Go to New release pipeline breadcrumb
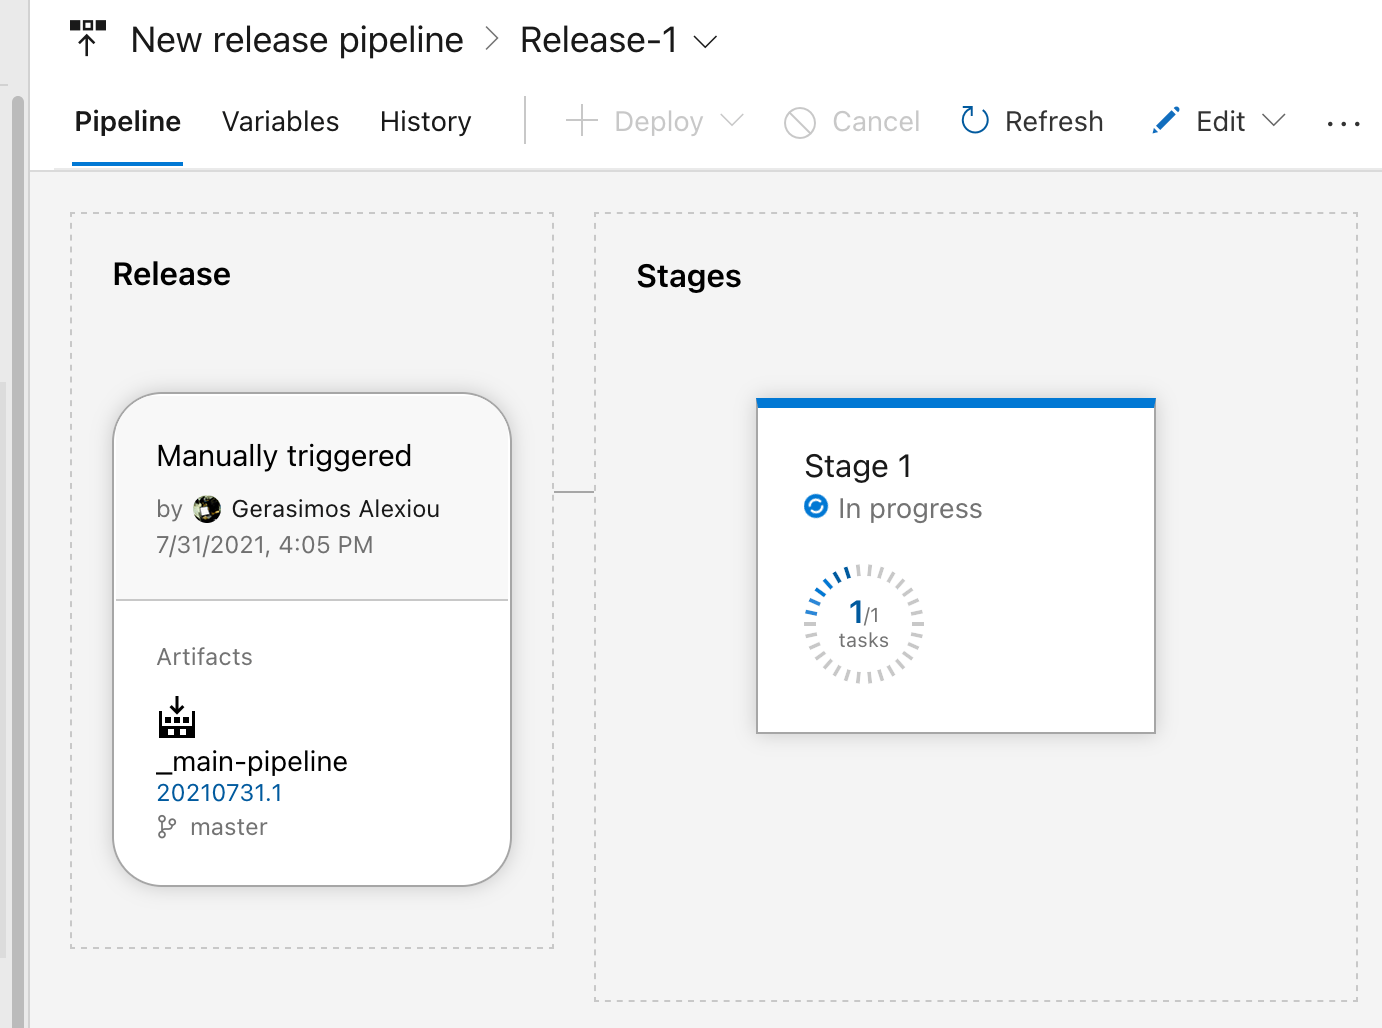This screenshot has height=1028, width=1382. click(297, 40)
